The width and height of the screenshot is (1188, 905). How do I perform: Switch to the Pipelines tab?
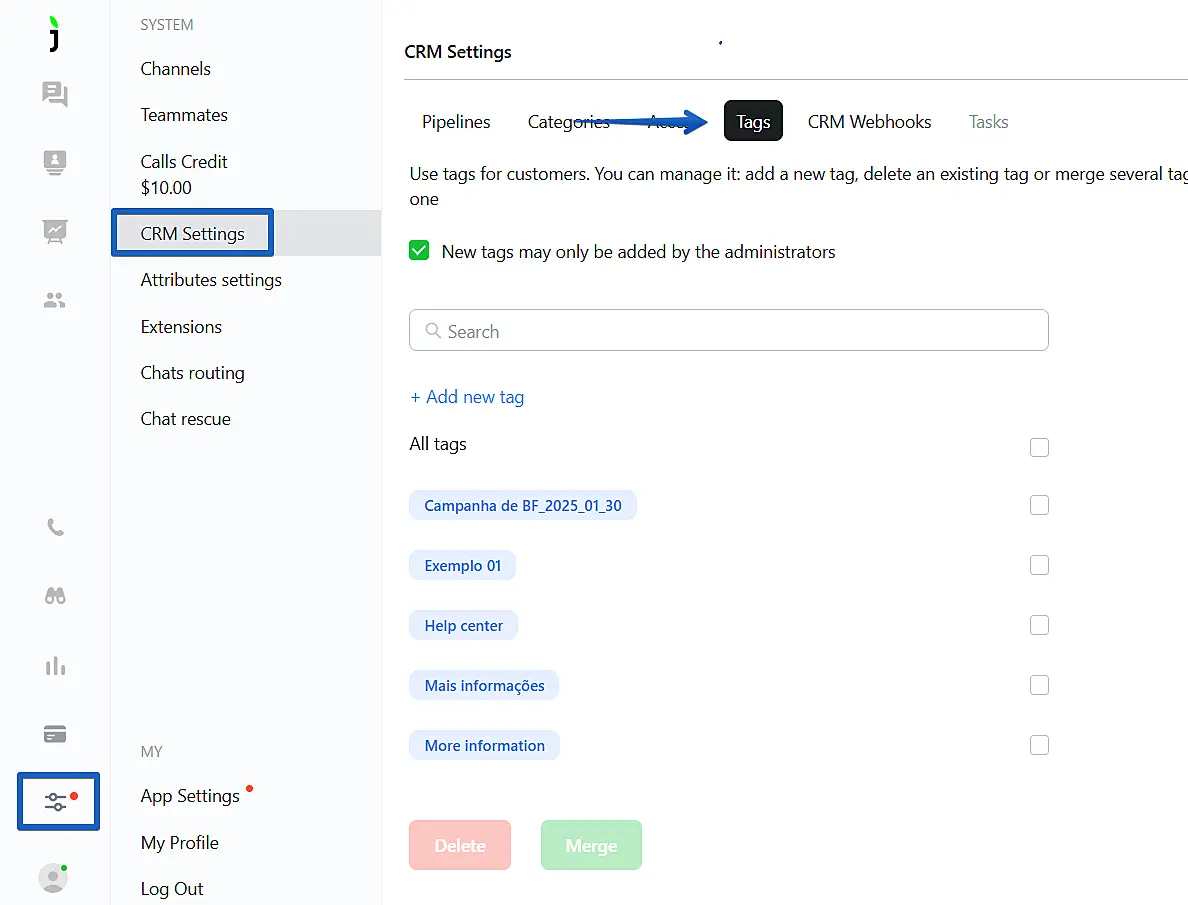coord(456,122)
